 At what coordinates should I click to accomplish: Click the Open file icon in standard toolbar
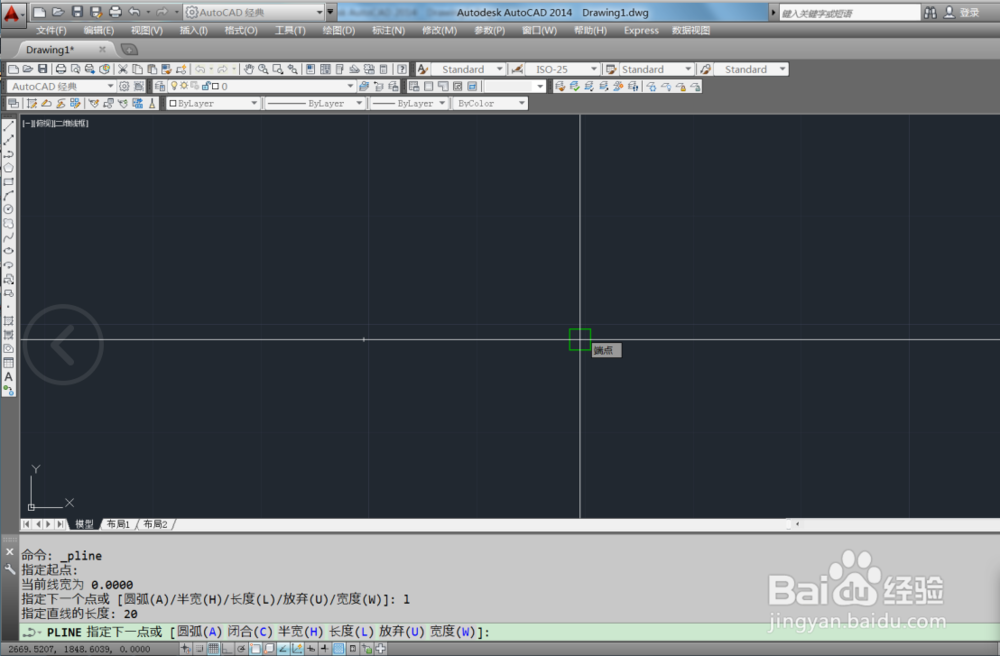click(27, 69)
